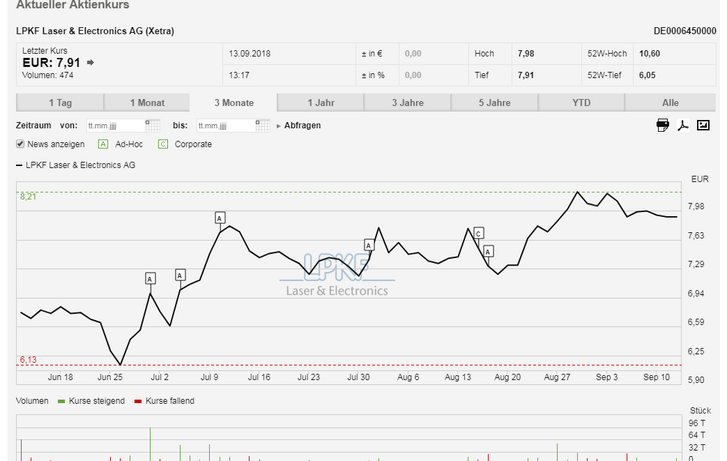Focus the 'von' start date field
727x461 pixels.
[114, 125]
